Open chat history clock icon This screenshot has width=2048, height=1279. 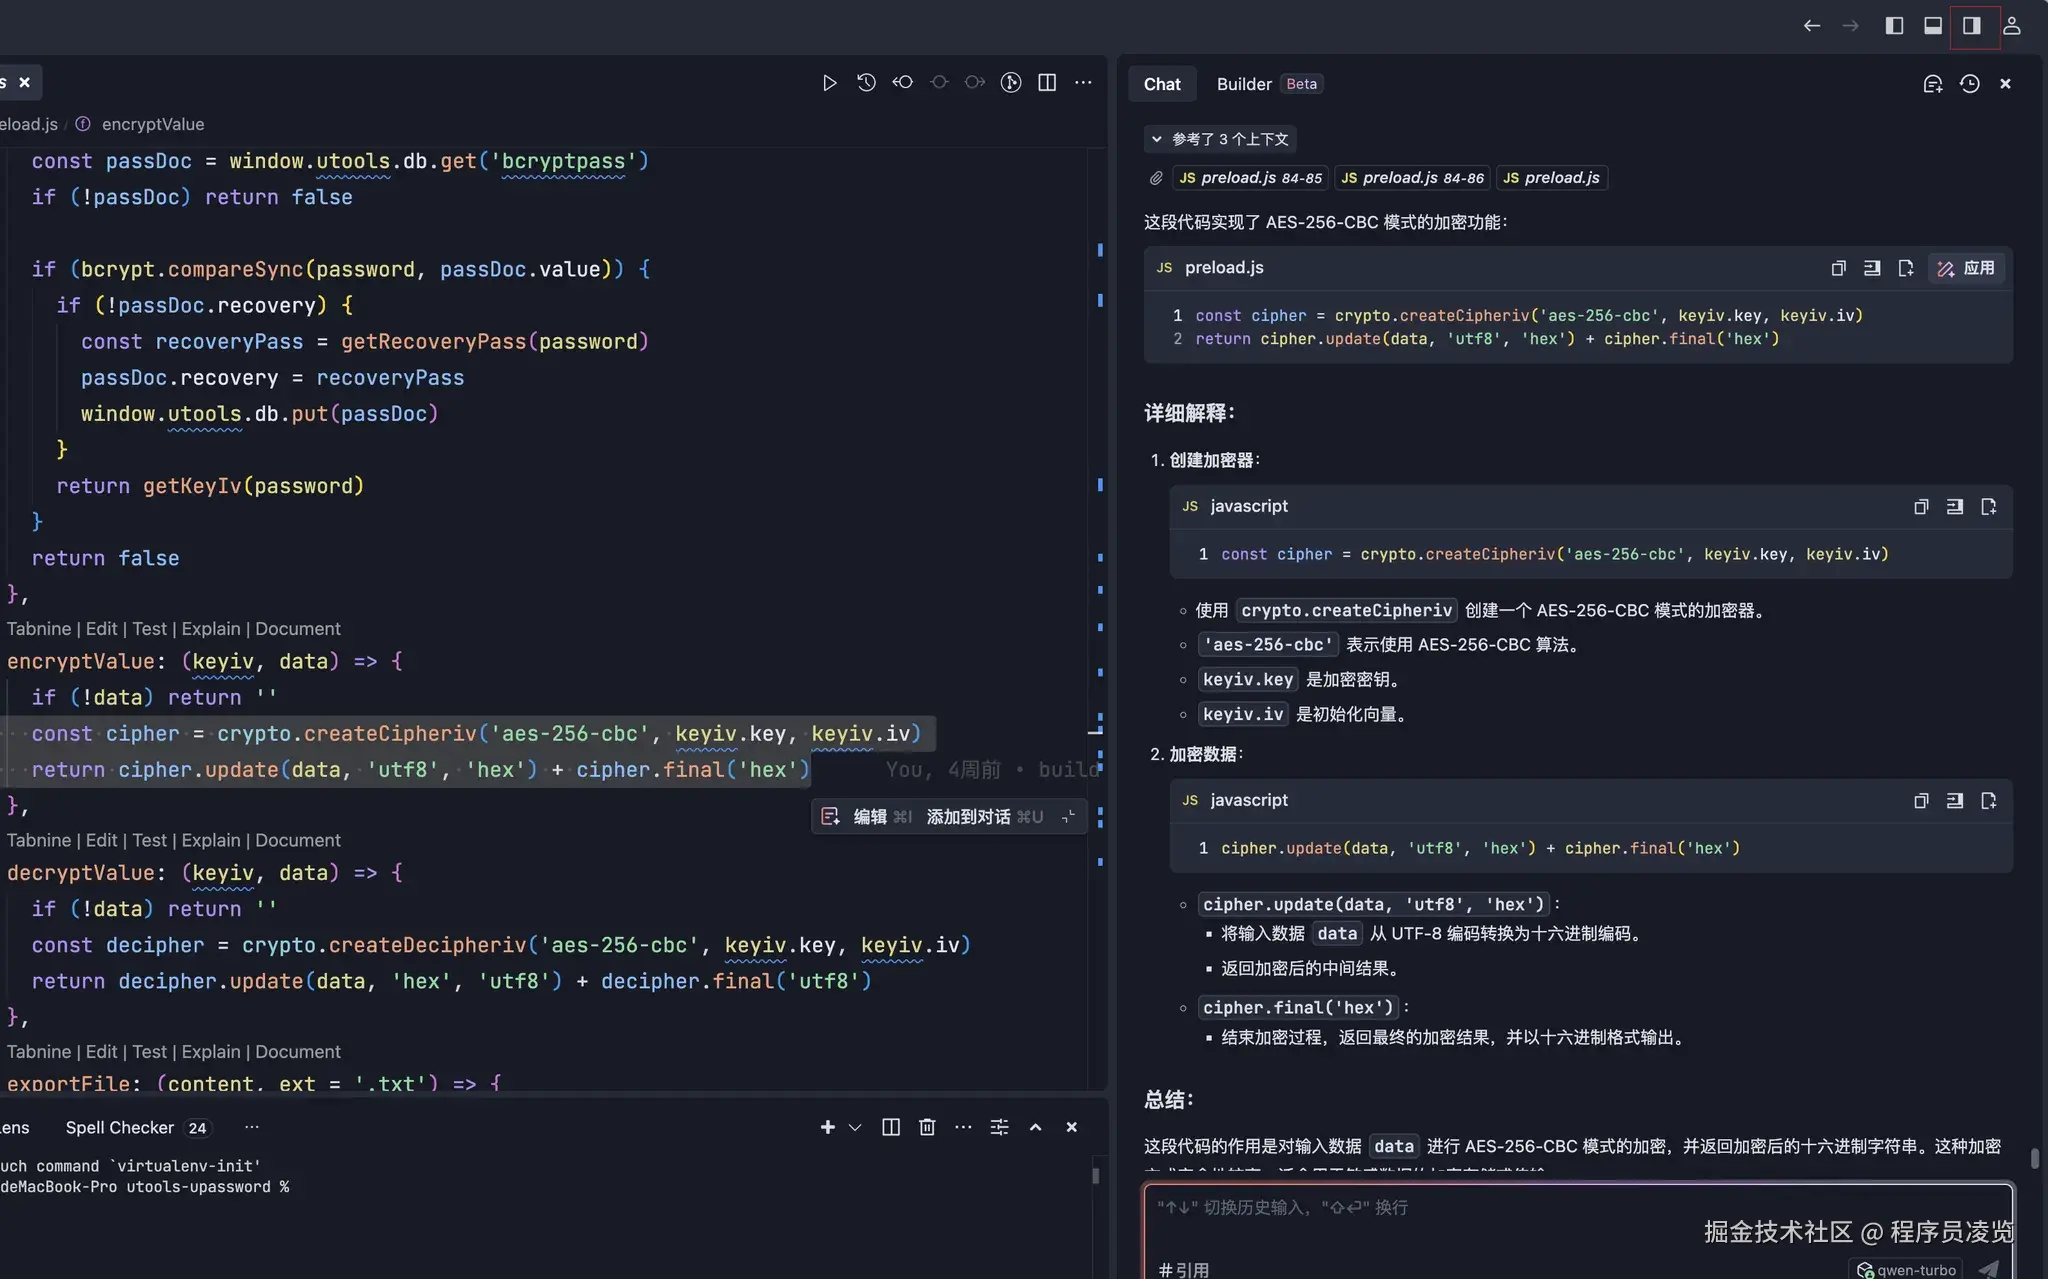coord(1969,84)
